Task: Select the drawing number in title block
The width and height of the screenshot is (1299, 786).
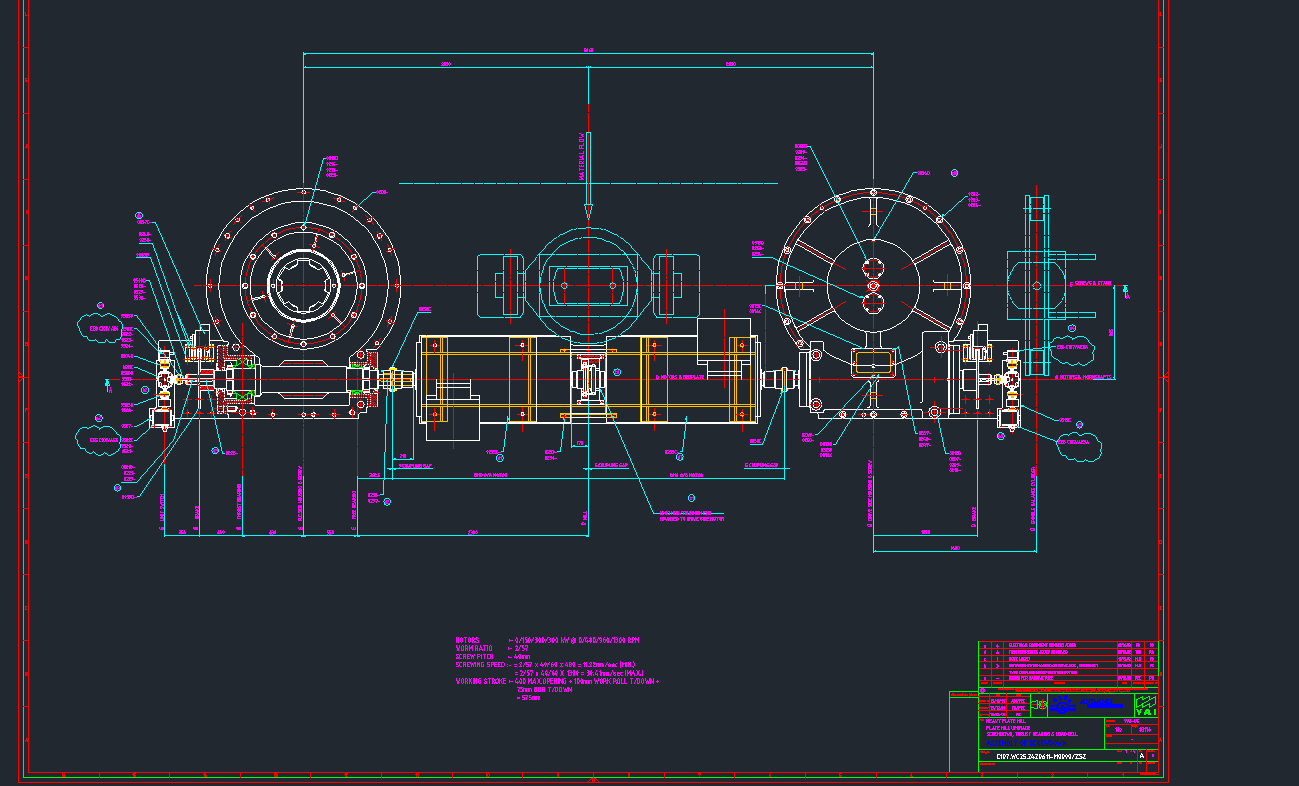Action: tap(1042, 757)
